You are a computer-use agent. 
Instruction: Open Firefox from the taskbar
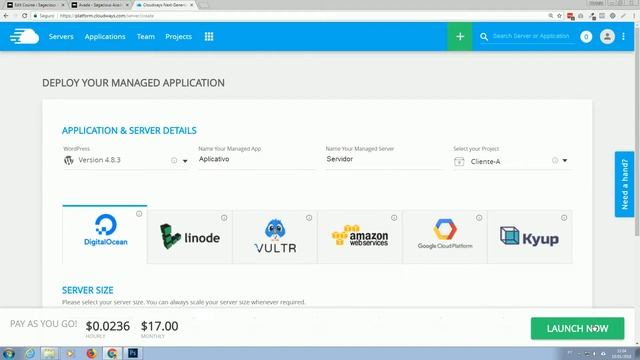91,353
